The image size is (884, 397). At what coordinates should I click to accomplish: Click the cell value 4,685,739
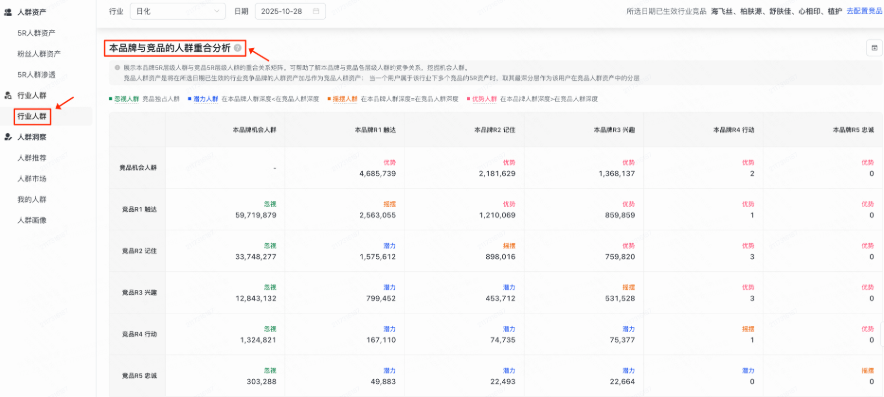point(378,174)
